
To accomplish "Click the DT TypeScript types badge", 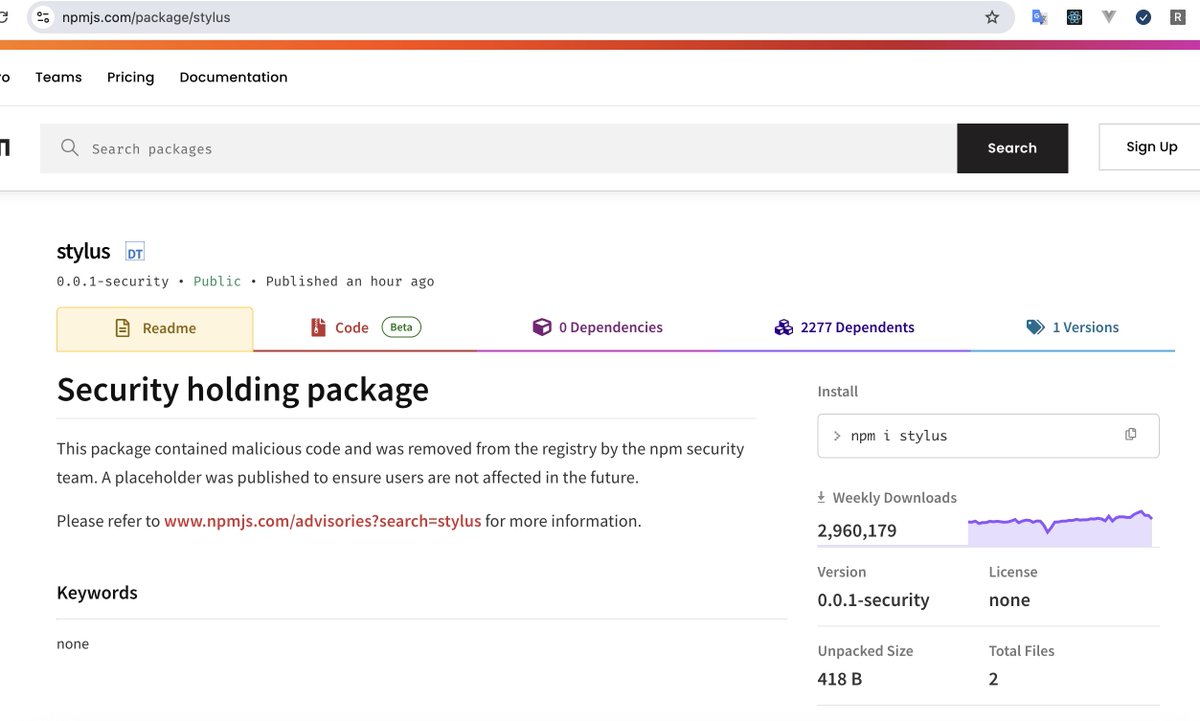I will click(135, 252).
